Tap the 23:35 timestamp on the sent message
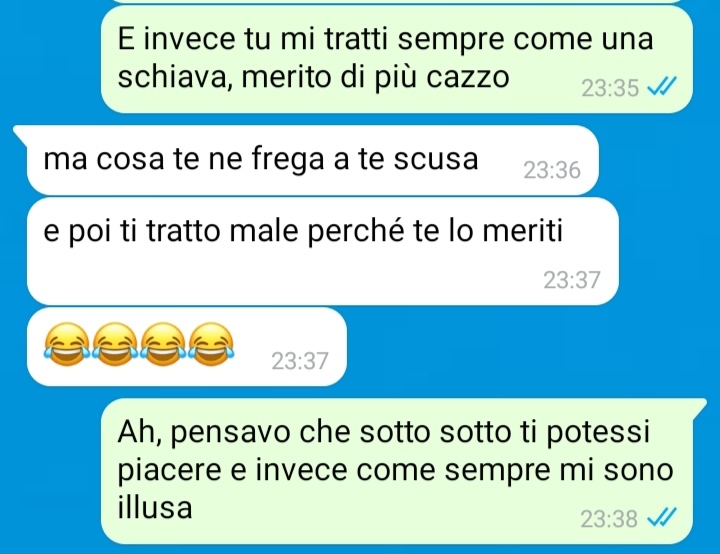Viewport: 720px width, 554px height. 610,87
